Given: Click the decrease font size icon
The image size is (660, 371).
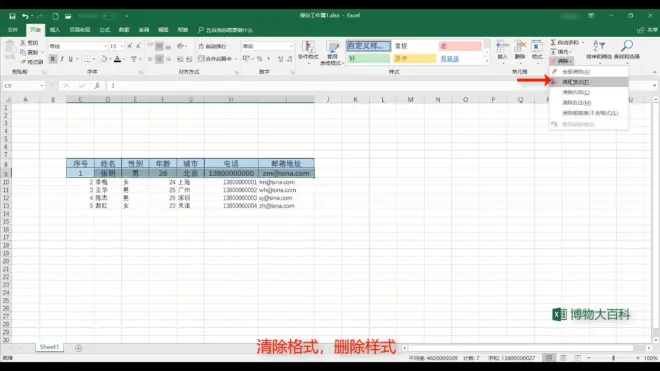Looking at the screenshot, I should [138, 46].
